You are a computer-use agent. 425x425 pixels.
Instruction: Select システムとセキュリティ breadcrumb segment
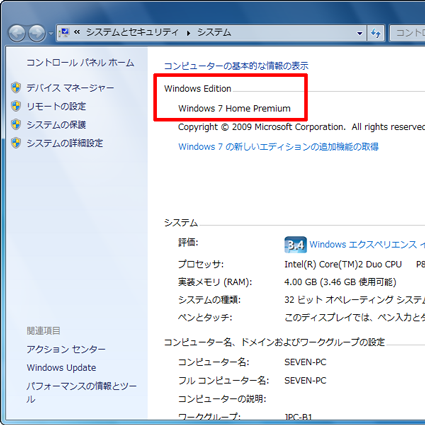tap(132, 32)
